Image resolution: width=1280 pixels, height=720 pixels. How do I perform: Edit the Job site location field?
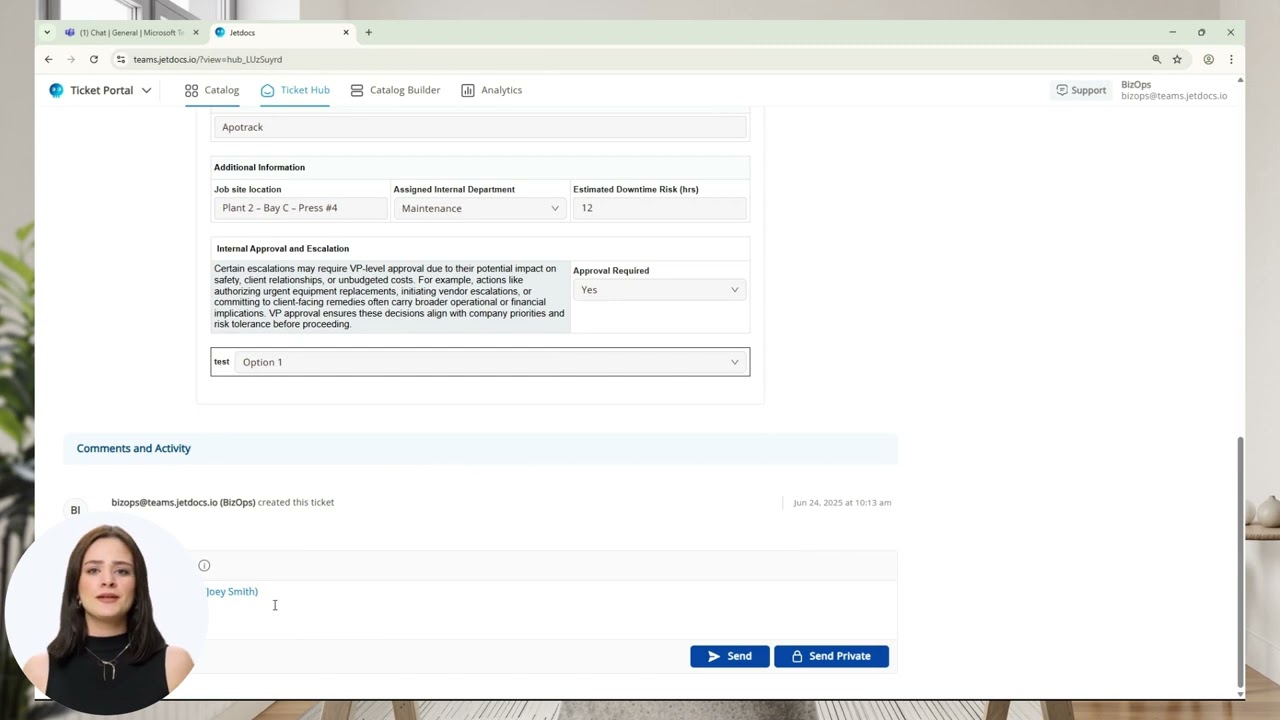coord(300,208)
